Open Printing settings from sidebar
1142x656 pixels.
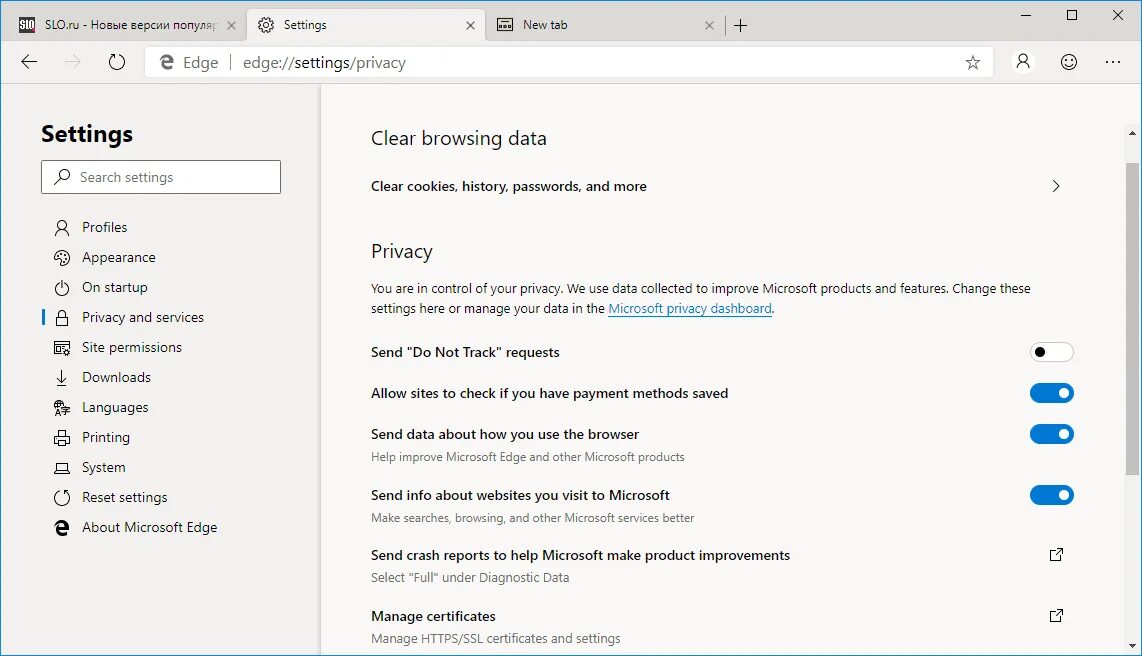click(x=105, y=437)
